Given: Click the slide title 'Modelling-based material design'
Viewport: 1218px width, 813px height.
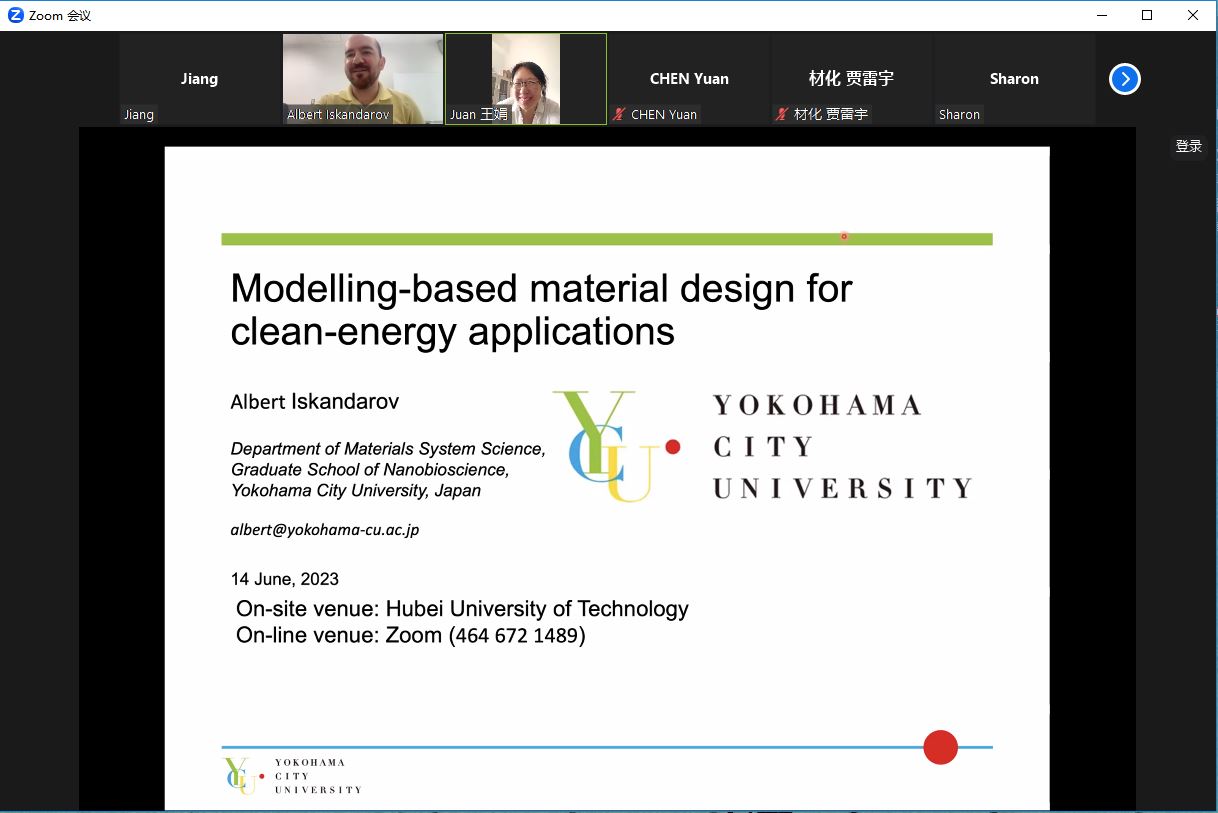Looking at the screenshot, I should click(541, 289).
